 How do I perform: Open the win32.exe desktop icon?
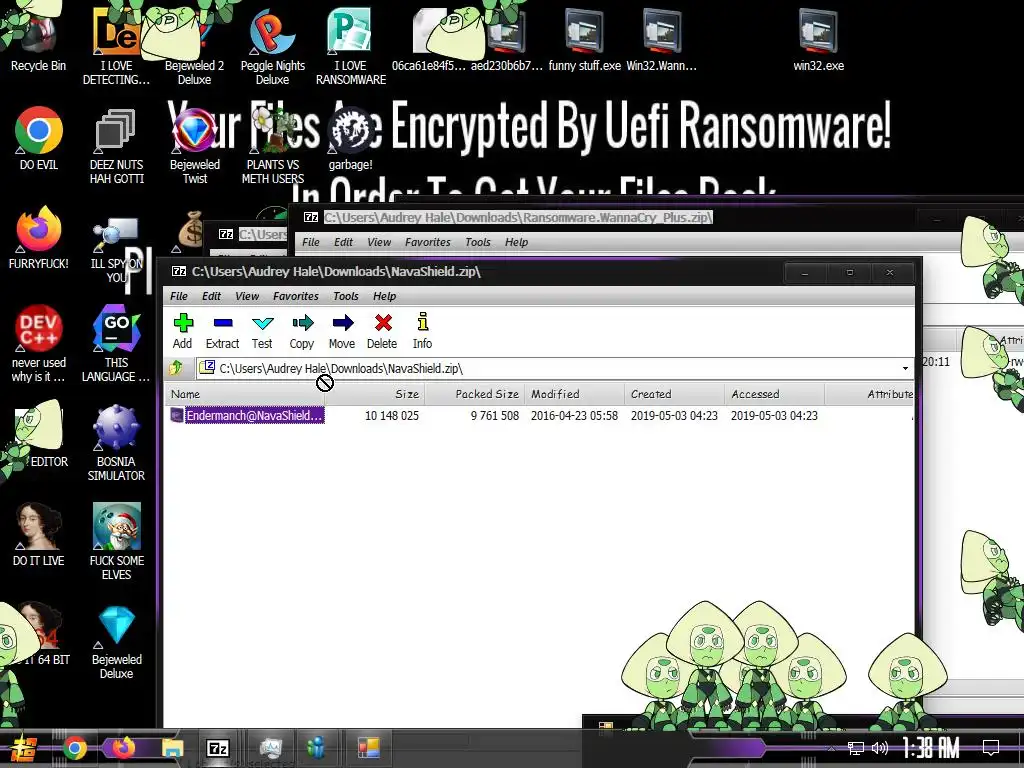[x=818, y=39]
